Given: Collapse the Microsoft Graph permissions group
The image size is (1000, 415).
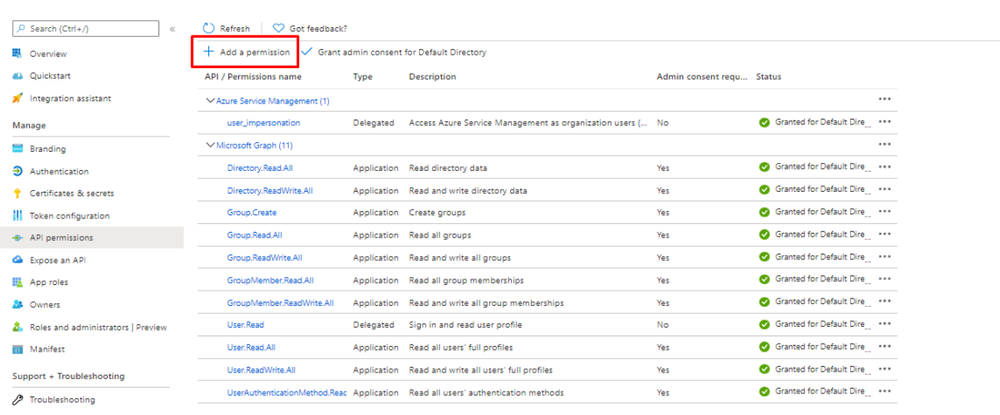Looking at the screenshot, I should coord(210,145).
